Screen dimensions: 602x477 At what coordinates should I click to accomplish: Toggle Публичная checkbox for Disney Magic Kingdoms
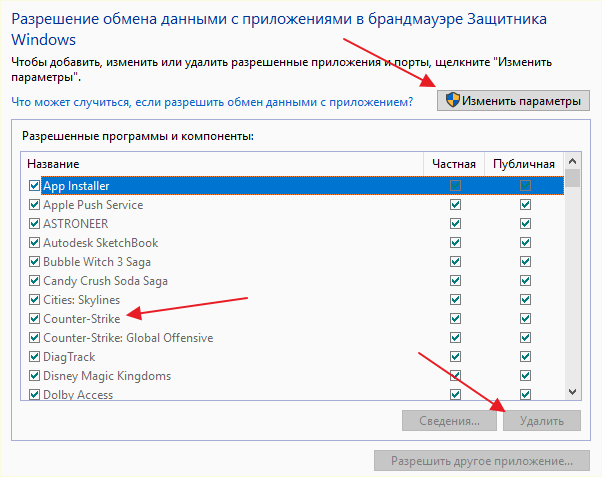click(525, 376)
